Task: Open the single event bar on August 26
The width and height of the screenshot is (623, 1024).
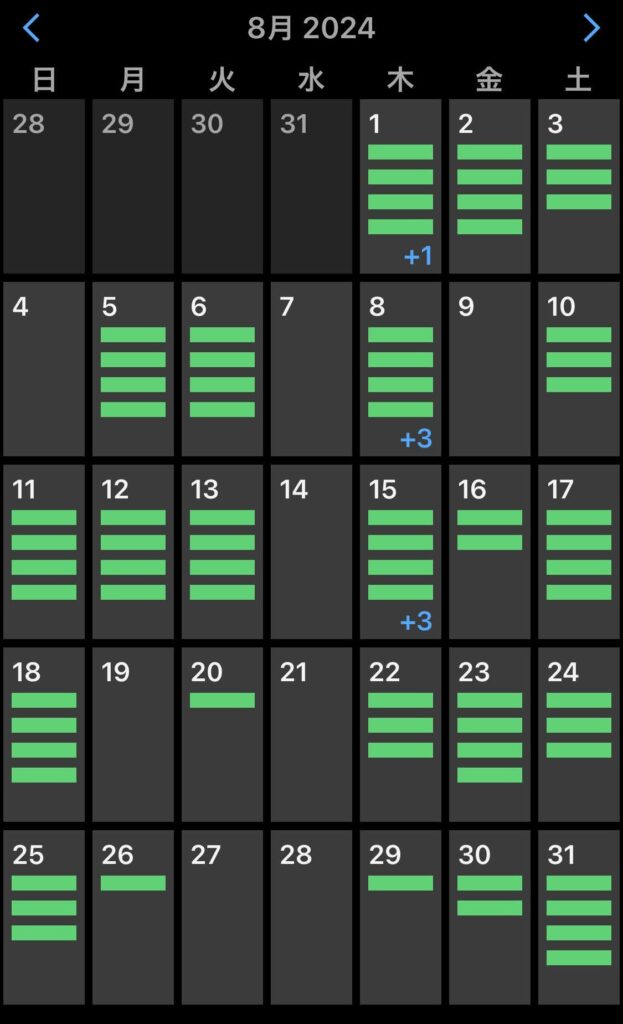Action: tap(133, 883)
